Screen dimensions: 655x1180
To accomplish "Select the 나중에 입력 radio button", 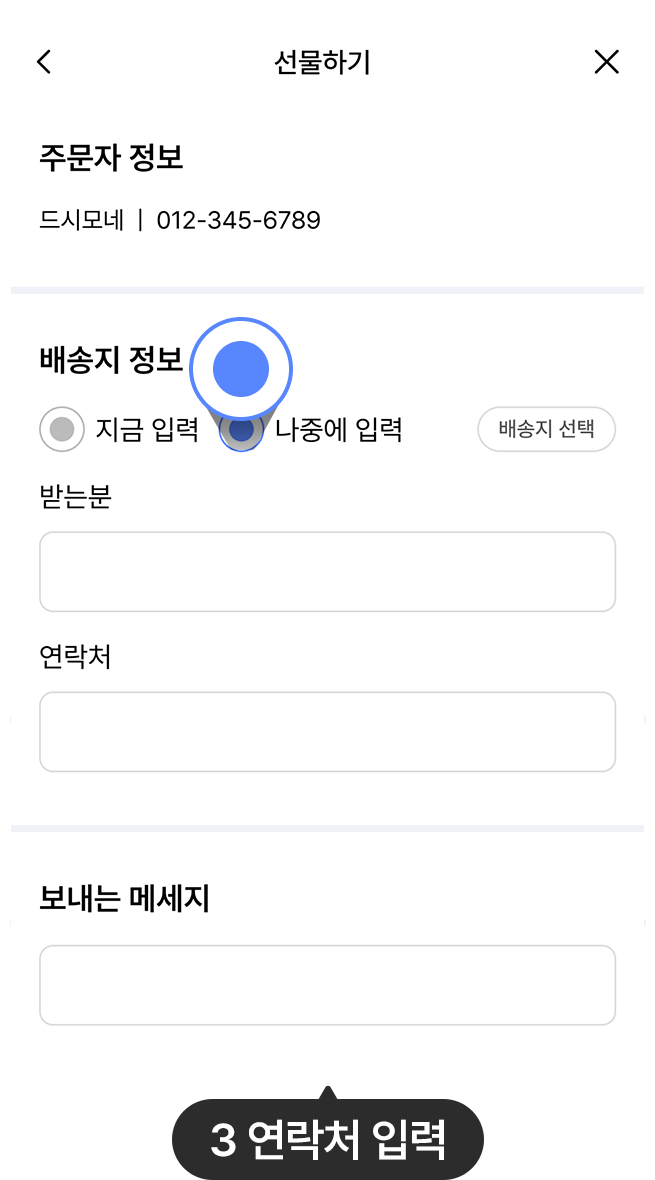I will pos(241,431).
